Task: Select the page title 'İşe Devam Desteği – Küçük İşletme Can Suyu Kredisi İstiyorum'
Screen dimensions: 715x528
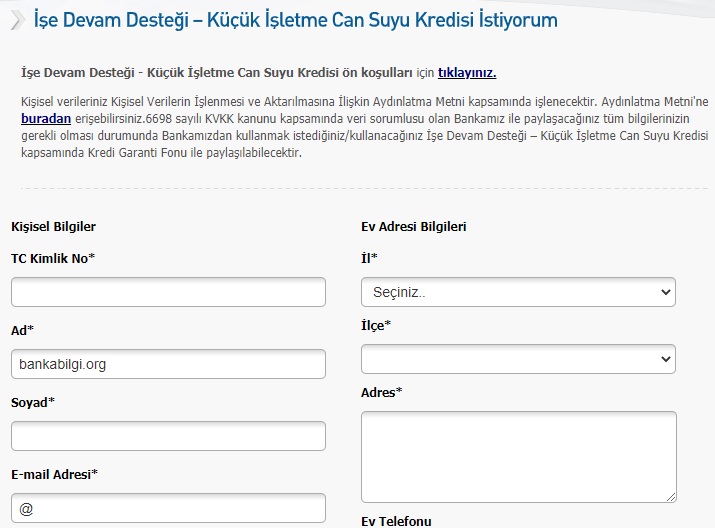Action: [x=295, y=21]
